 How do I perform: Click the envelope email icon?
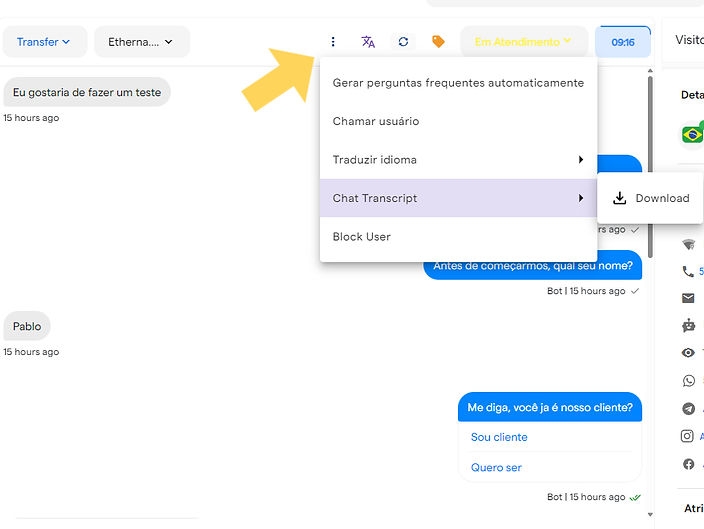coord(688,298)
